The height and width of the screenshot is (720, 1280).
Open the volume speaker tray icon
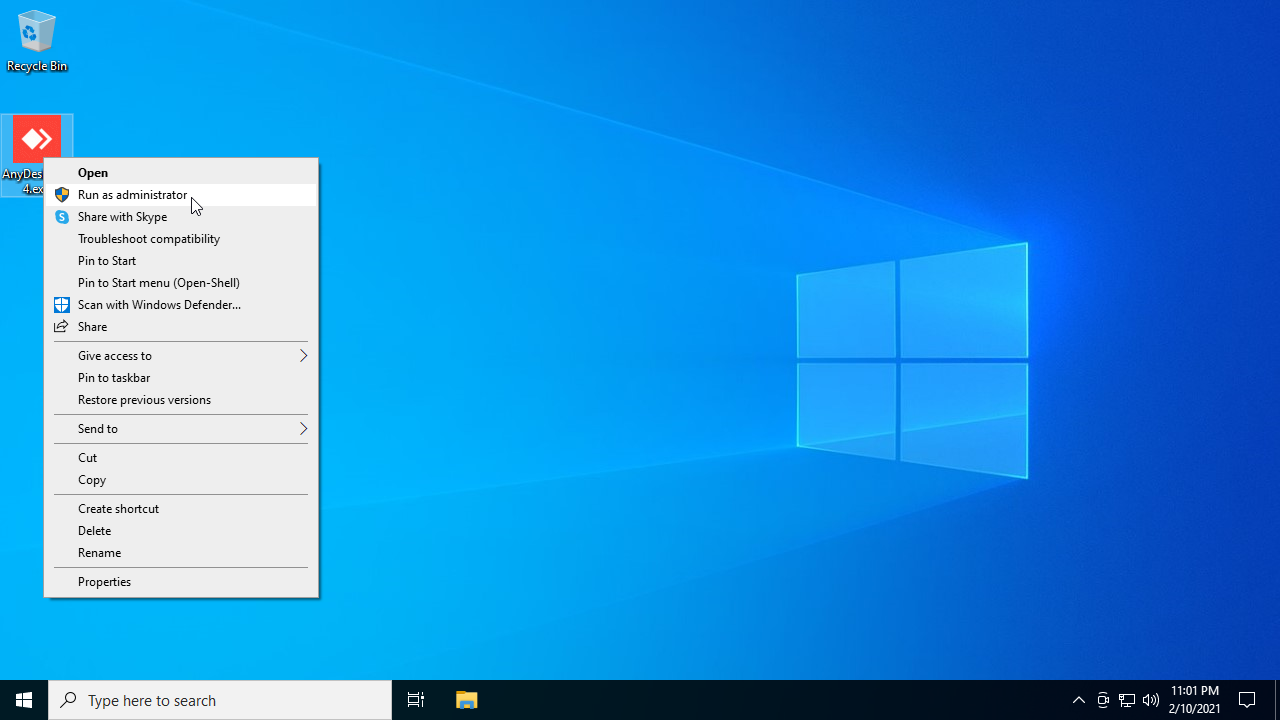[x=1151, y=700]
